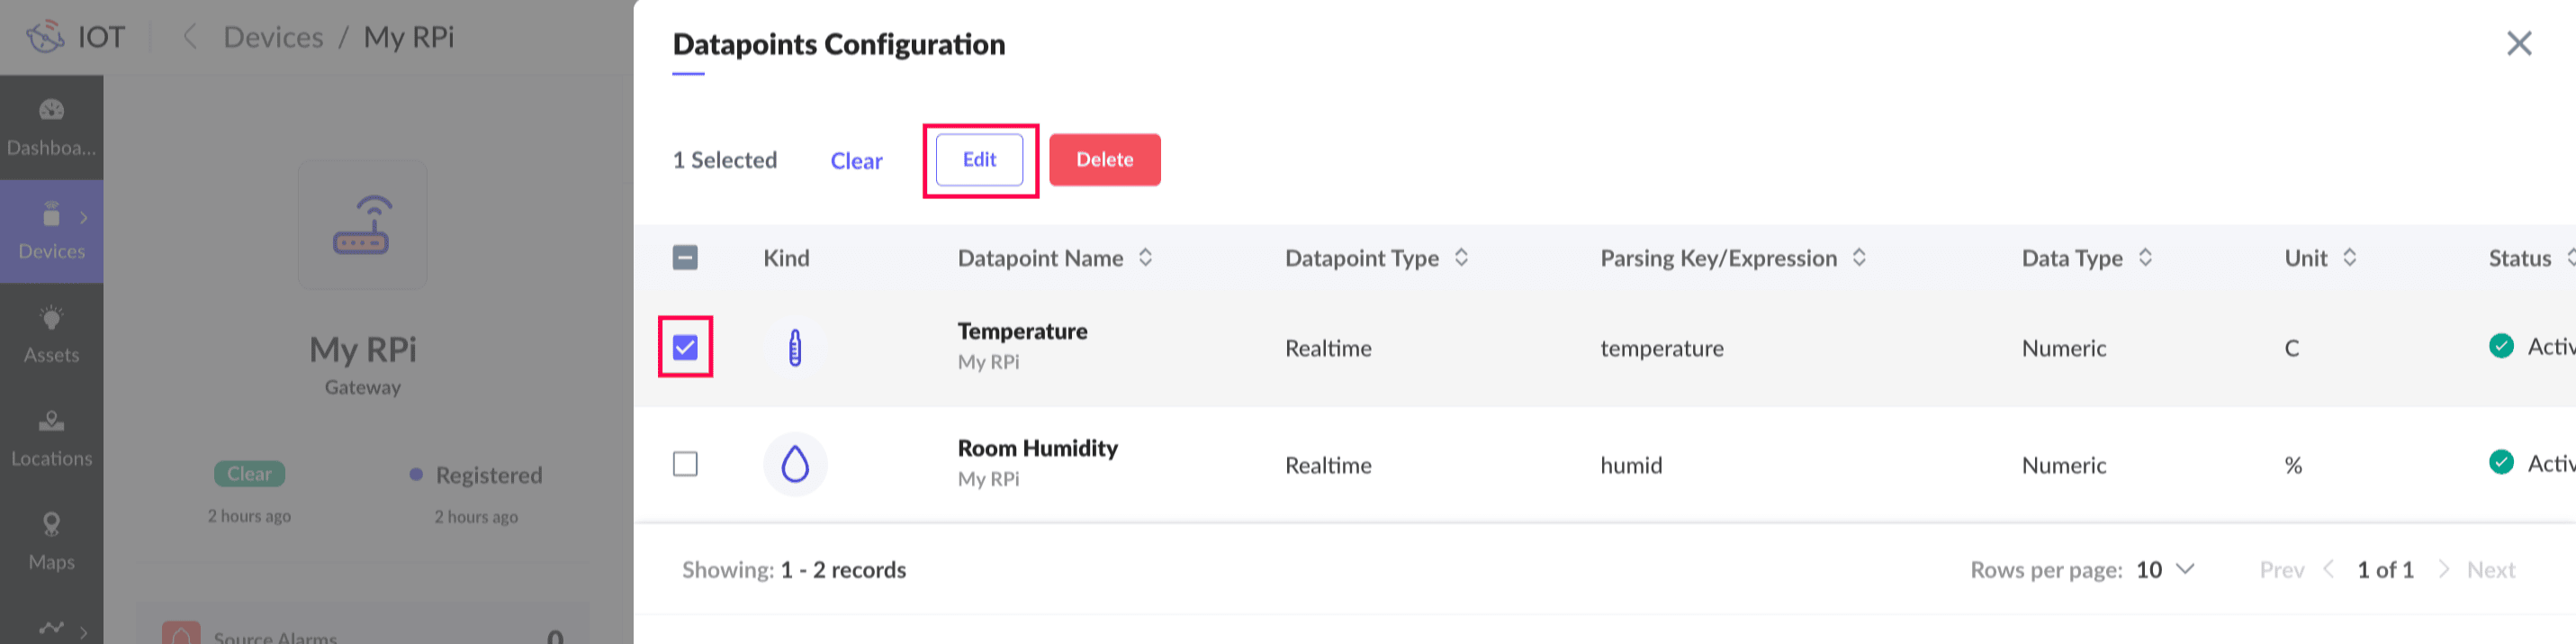Close the Datapoints Configuration panel

coord(2518,43)
